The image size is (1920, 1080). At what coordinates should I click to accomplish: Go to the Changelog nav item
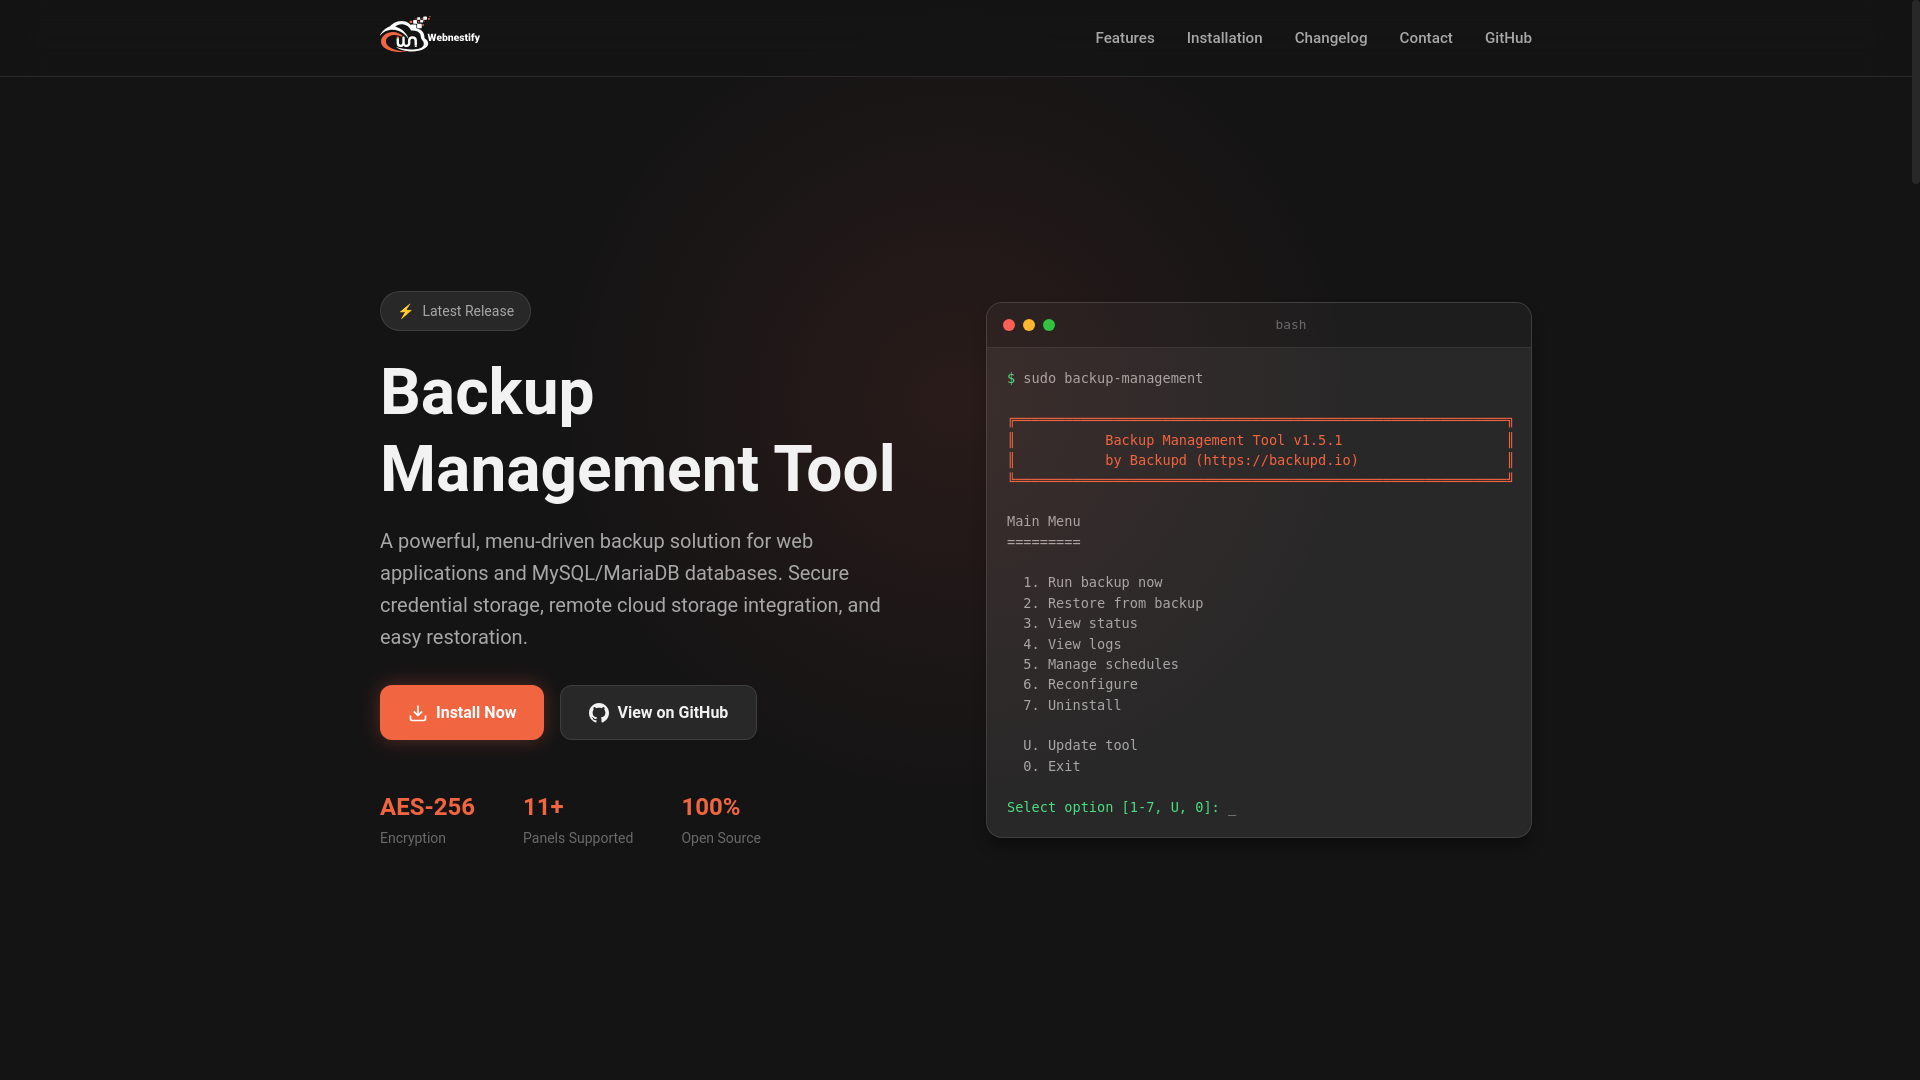(1331, 38)
